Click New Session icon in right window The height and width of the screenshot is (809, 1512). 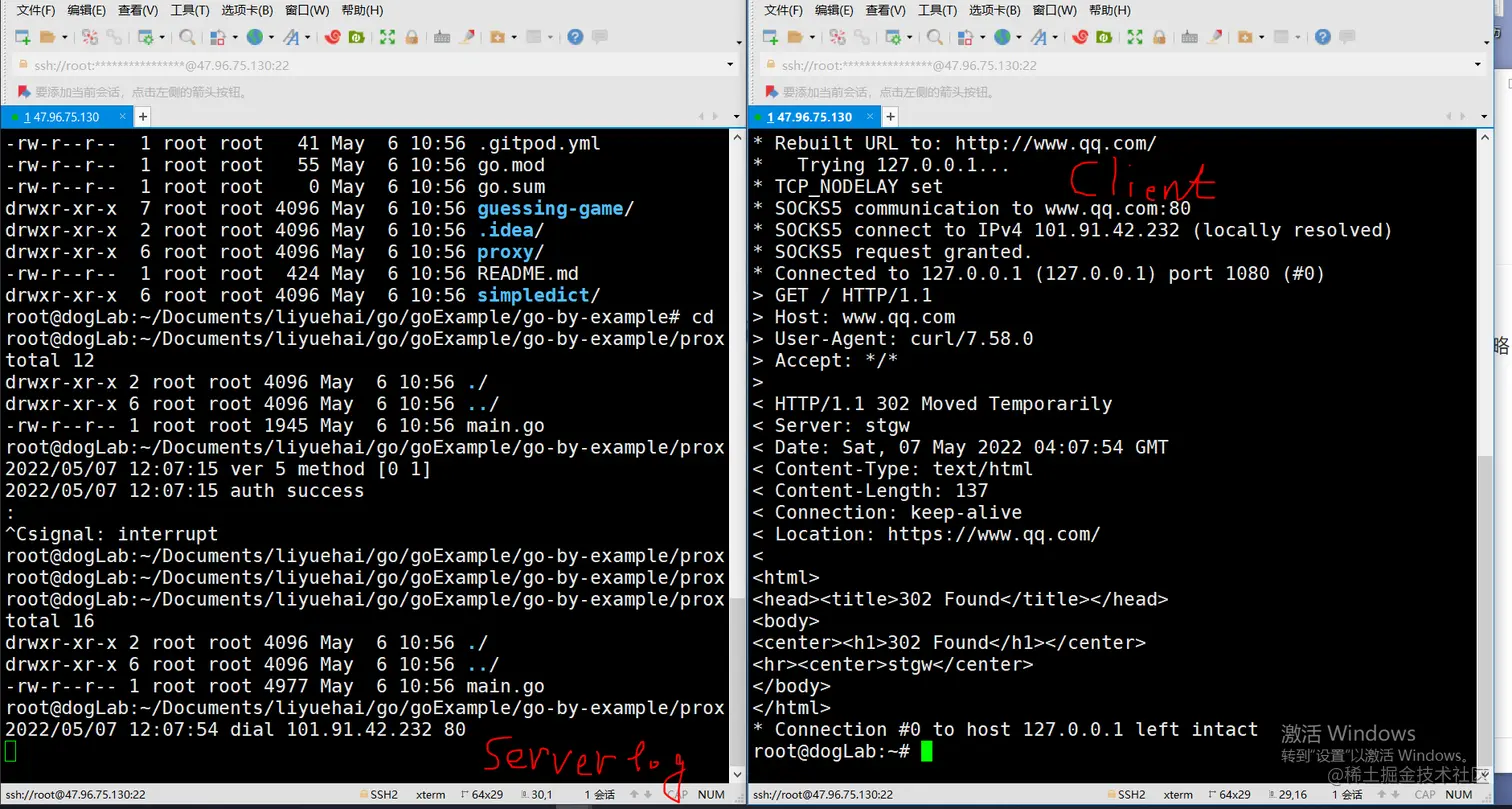pos(770,37)
